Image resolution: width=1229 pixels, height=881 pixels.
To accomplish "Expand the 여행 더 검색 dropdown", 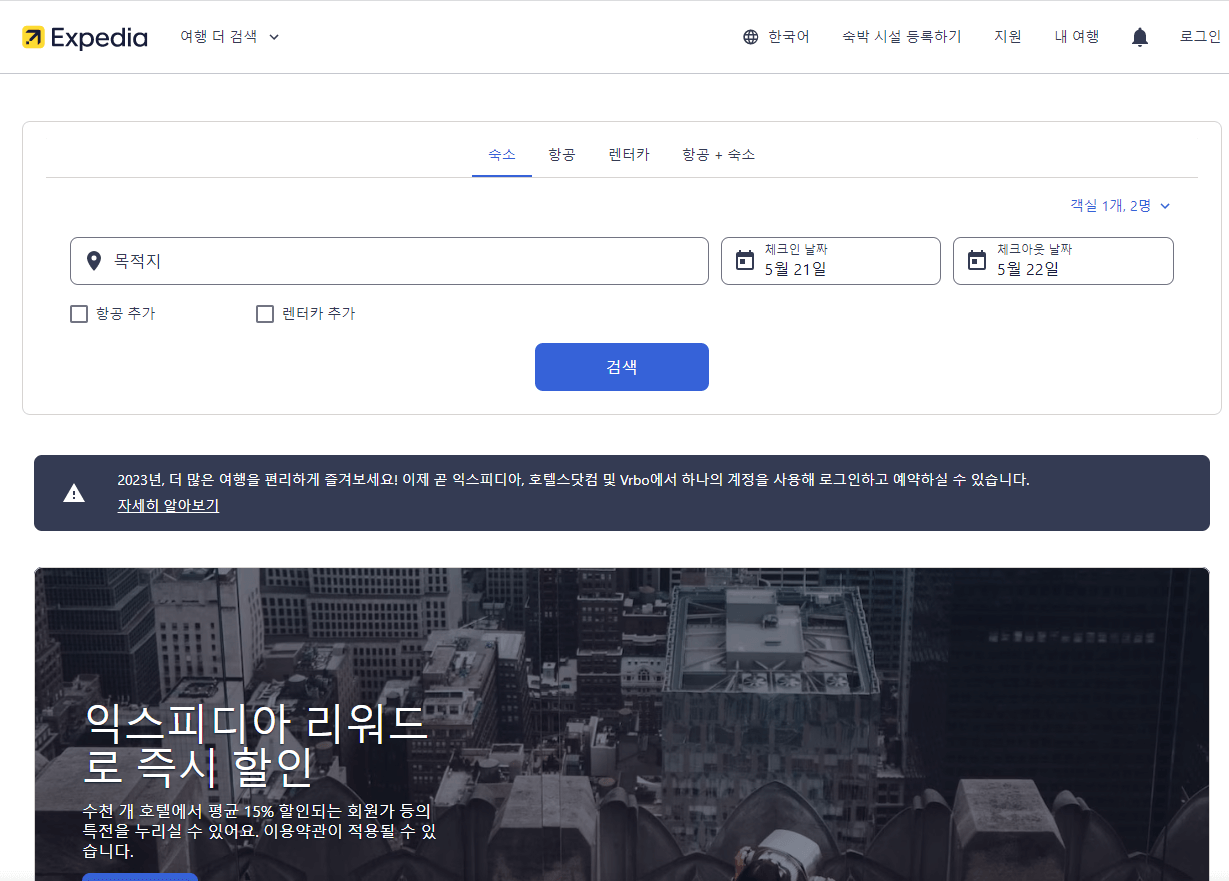I will click(x=230, y=37).
